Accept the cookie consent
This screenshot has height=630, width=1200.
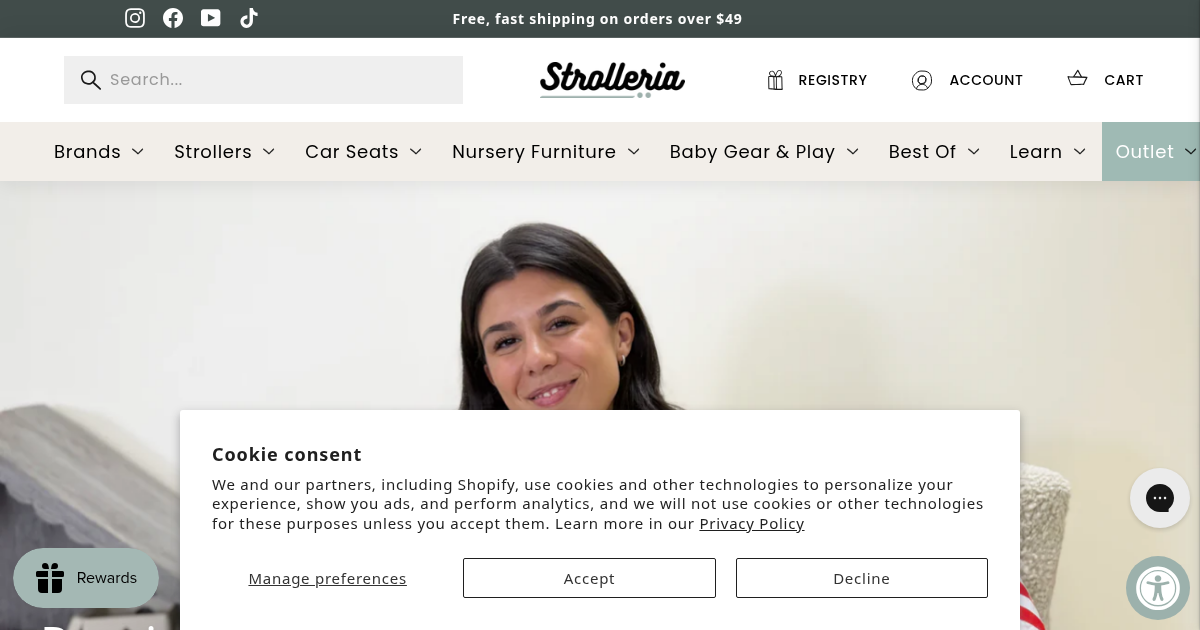tap(589, 578)
